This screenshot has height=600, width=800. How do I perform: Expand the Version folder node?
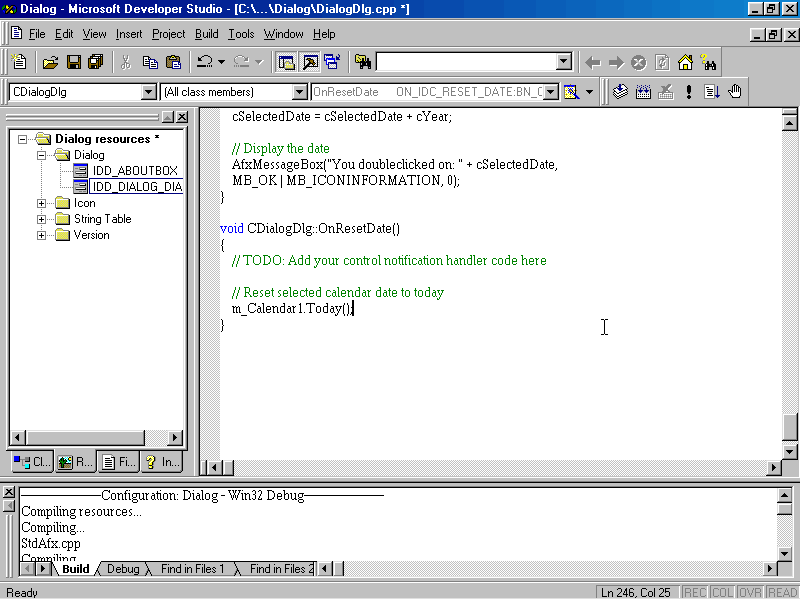(x=42, y=235)
